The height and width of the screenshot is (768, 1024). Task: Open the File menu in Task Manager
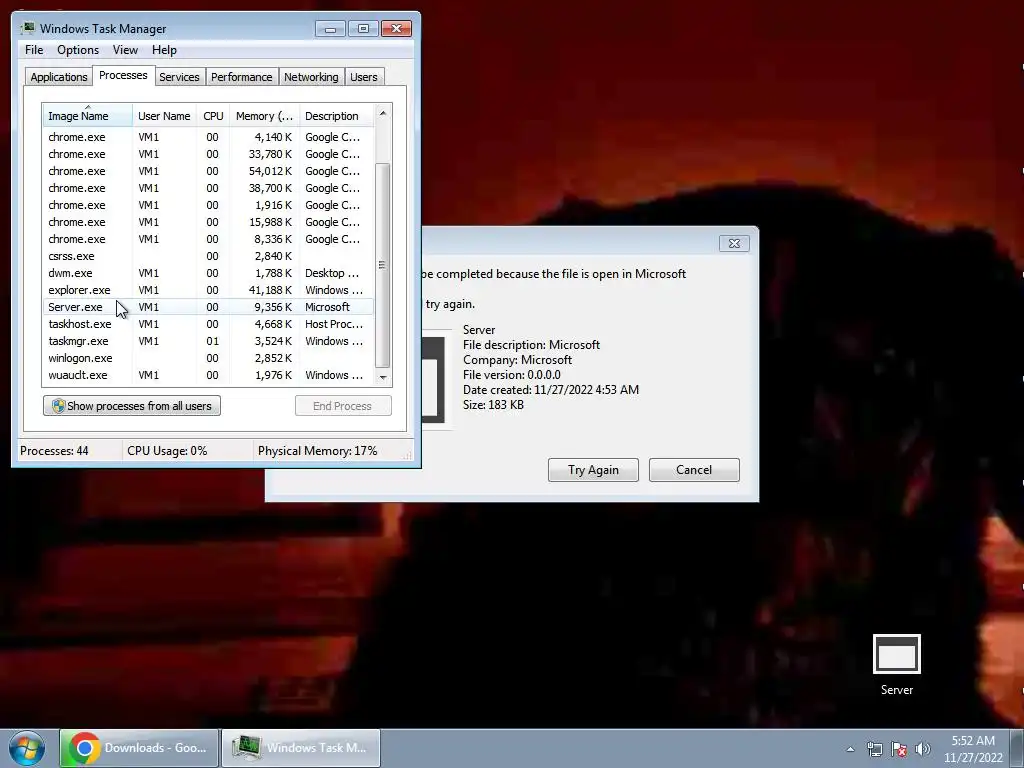(x=34, y=50)
